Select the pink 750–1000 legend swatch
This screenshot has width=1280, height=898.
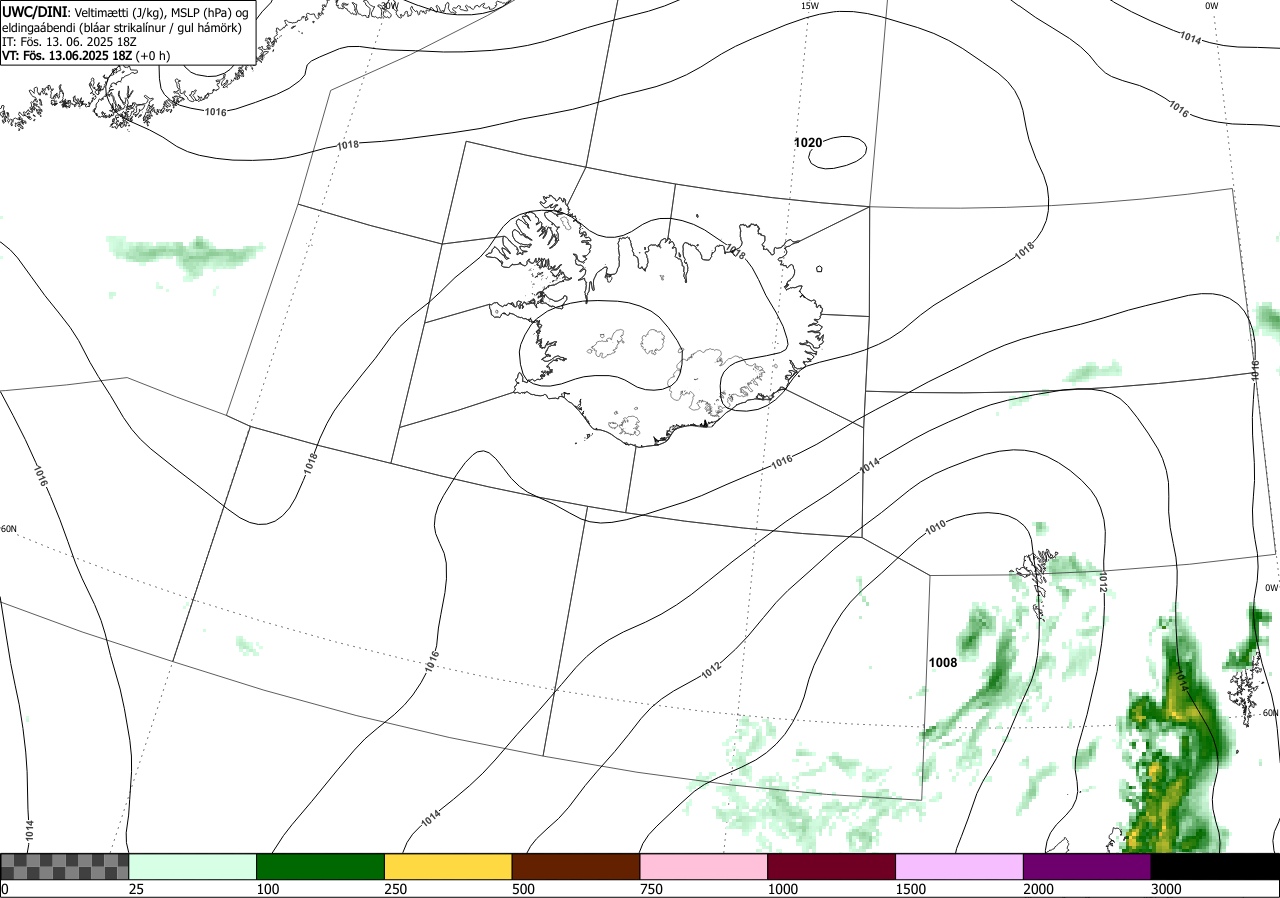[703, 866]
